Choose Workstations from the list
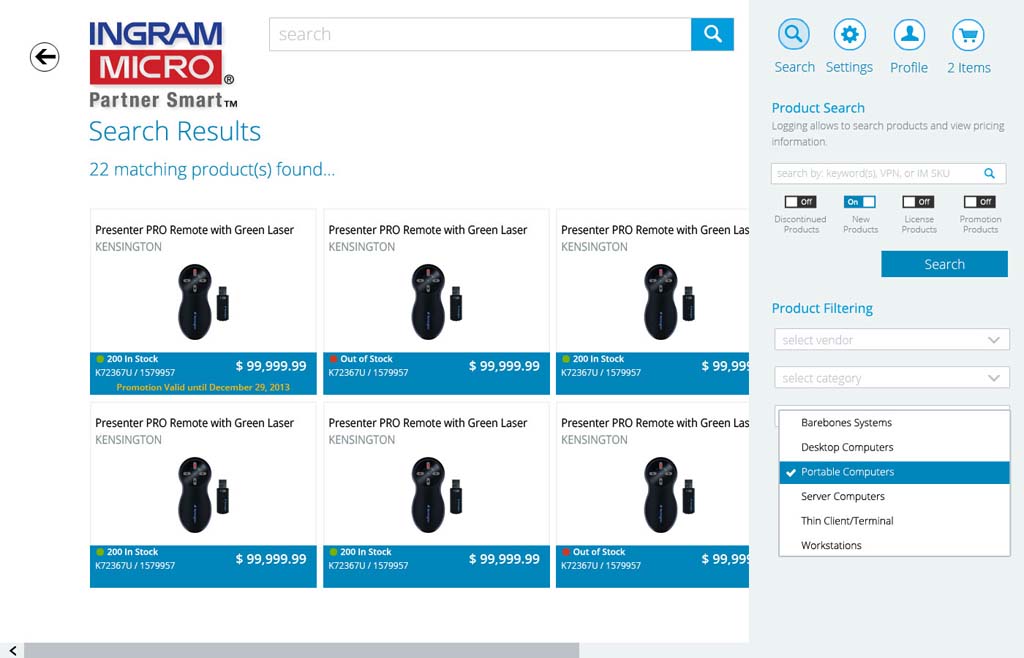The image size is (1024, 658). tap(831, 545)
